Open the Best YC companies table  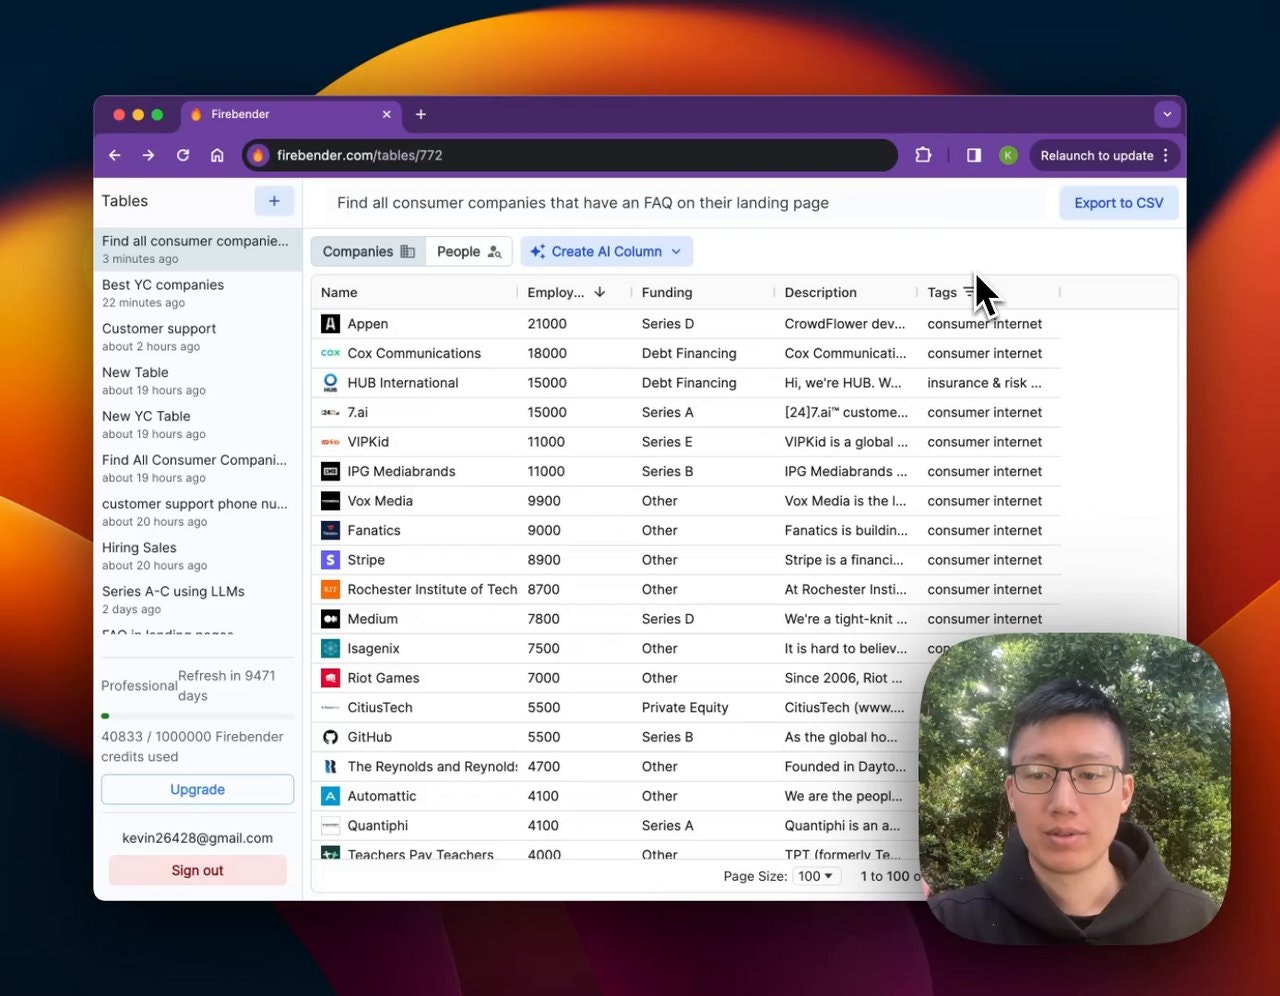[163, 285]
